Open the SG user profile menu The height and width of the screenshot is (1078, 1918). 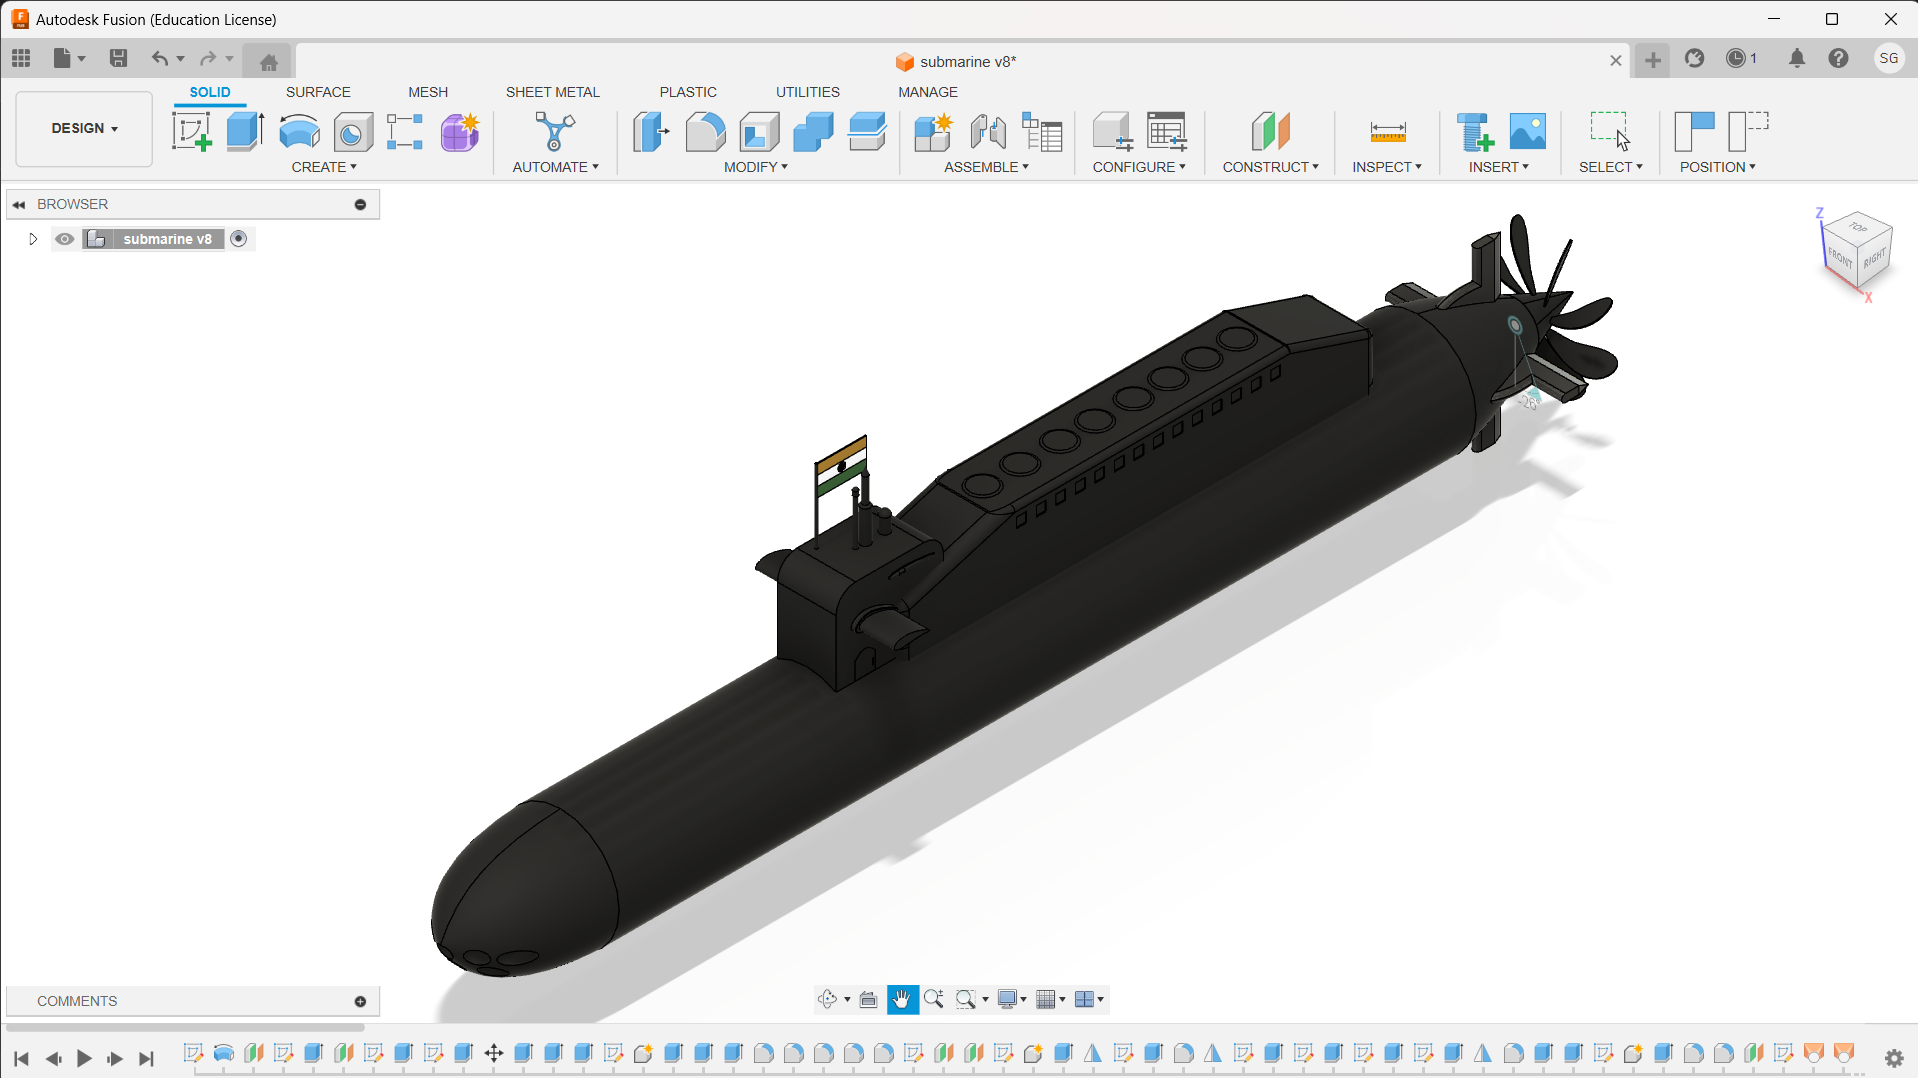[x=1888, y=58]
